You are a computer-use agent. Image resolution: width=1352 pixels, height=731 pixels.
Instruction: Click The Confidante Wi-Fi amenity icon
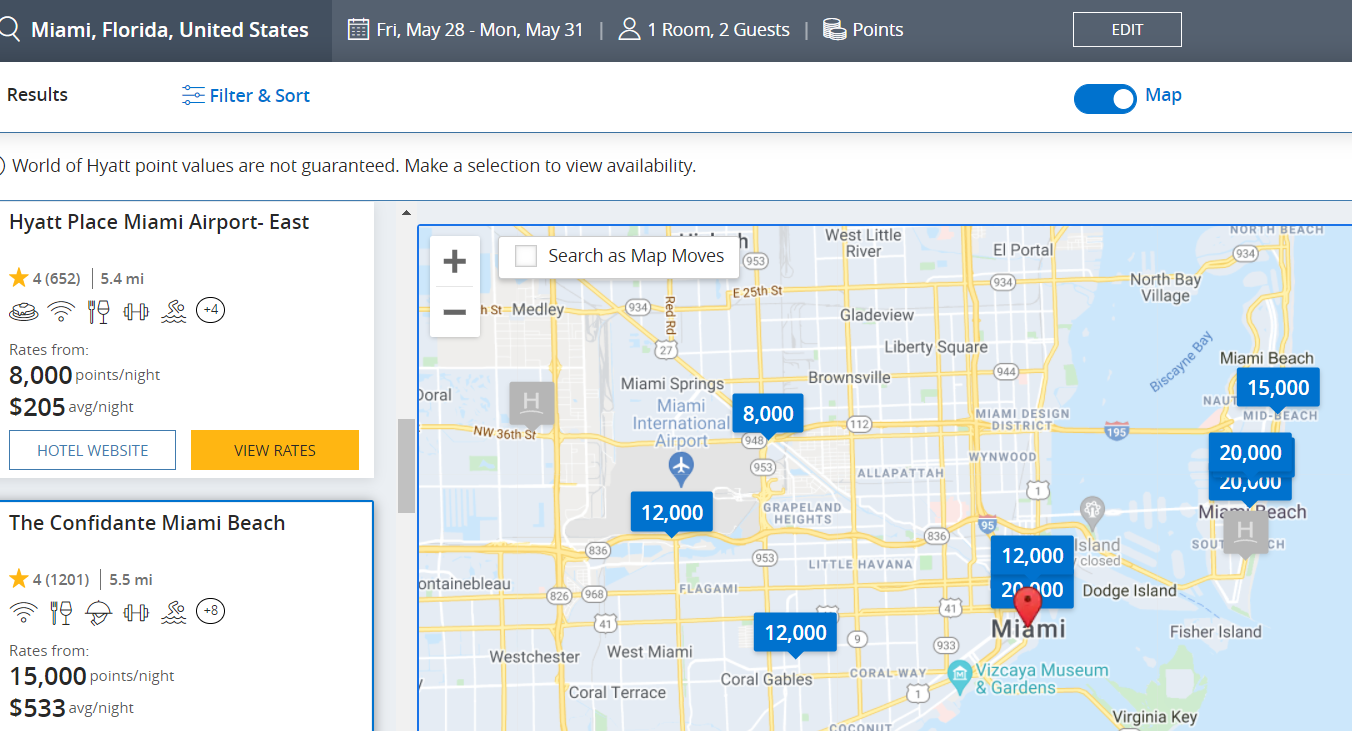pos(24,611)
